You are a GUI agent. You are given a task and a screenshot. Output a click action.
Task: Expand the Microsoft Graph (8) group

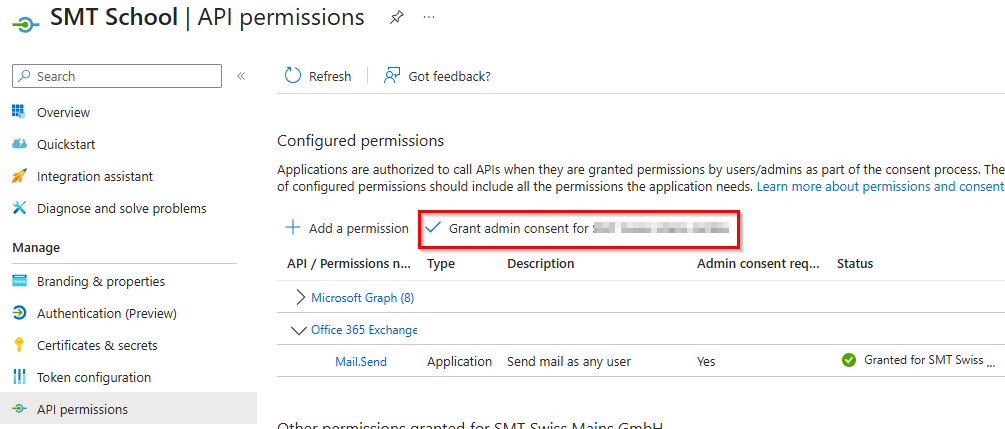(301, 297)
